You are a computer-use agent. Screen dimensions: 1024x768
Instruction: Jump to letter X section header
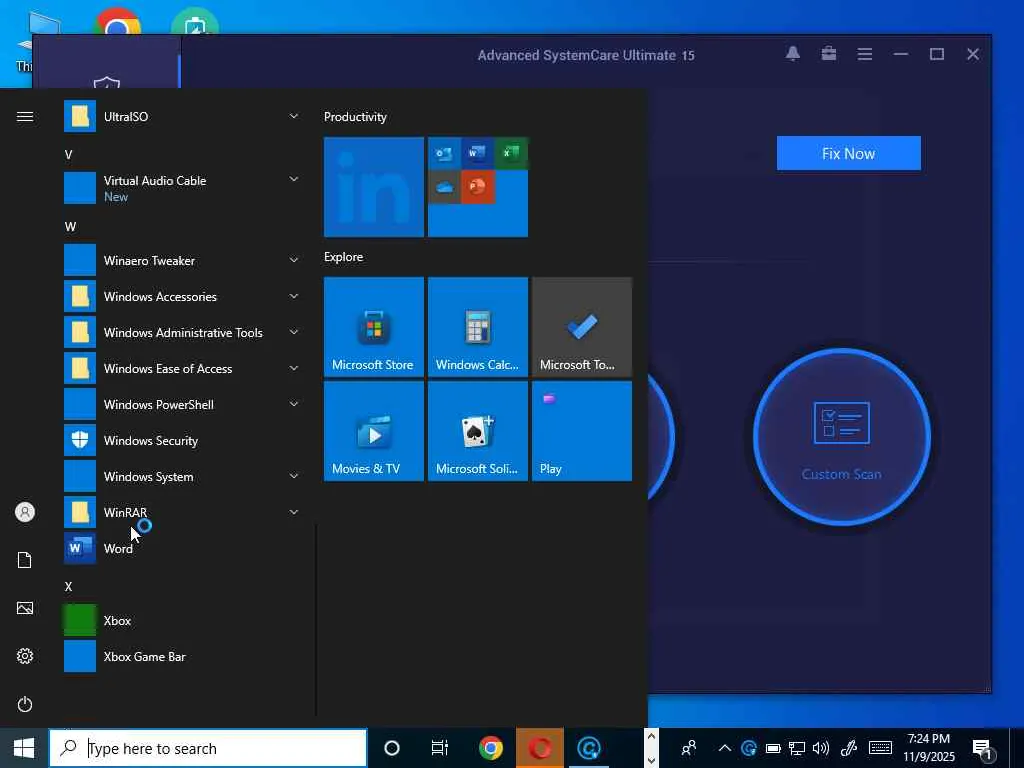pyautogui.click(x=69, y=586)
